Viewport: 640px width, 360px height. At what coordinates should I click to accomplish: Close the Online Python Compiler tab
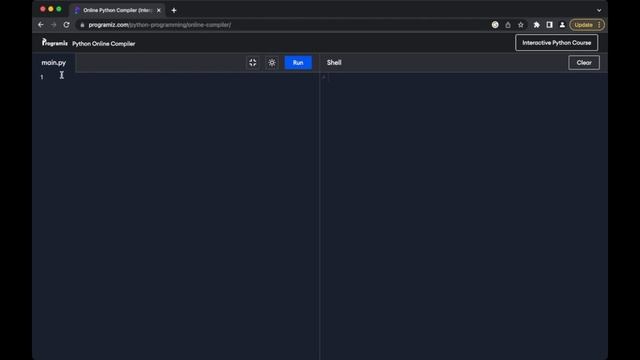click(x=159, y=10)
